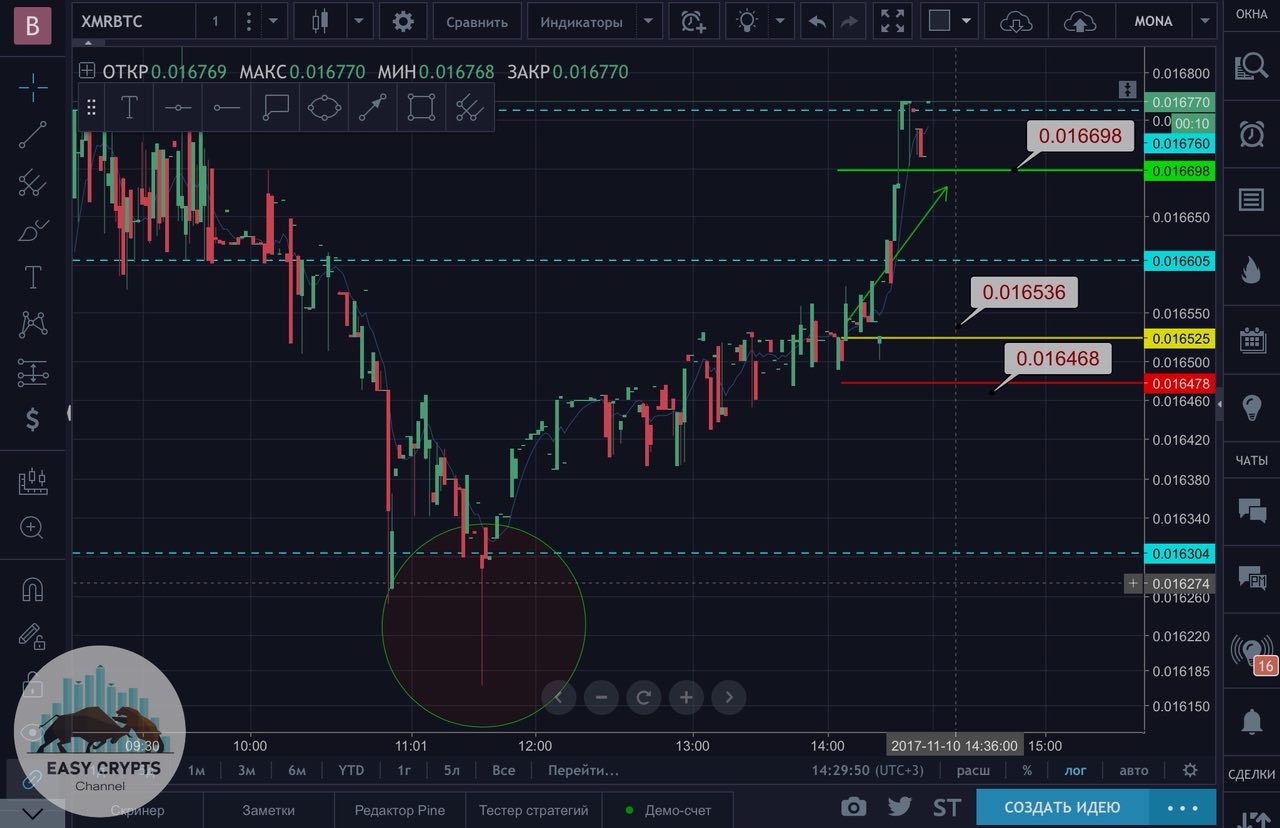The width and height of the screenshot is (1280, 828).
Task: Share chart on Twitter
Action: click(x=899, y=807)
